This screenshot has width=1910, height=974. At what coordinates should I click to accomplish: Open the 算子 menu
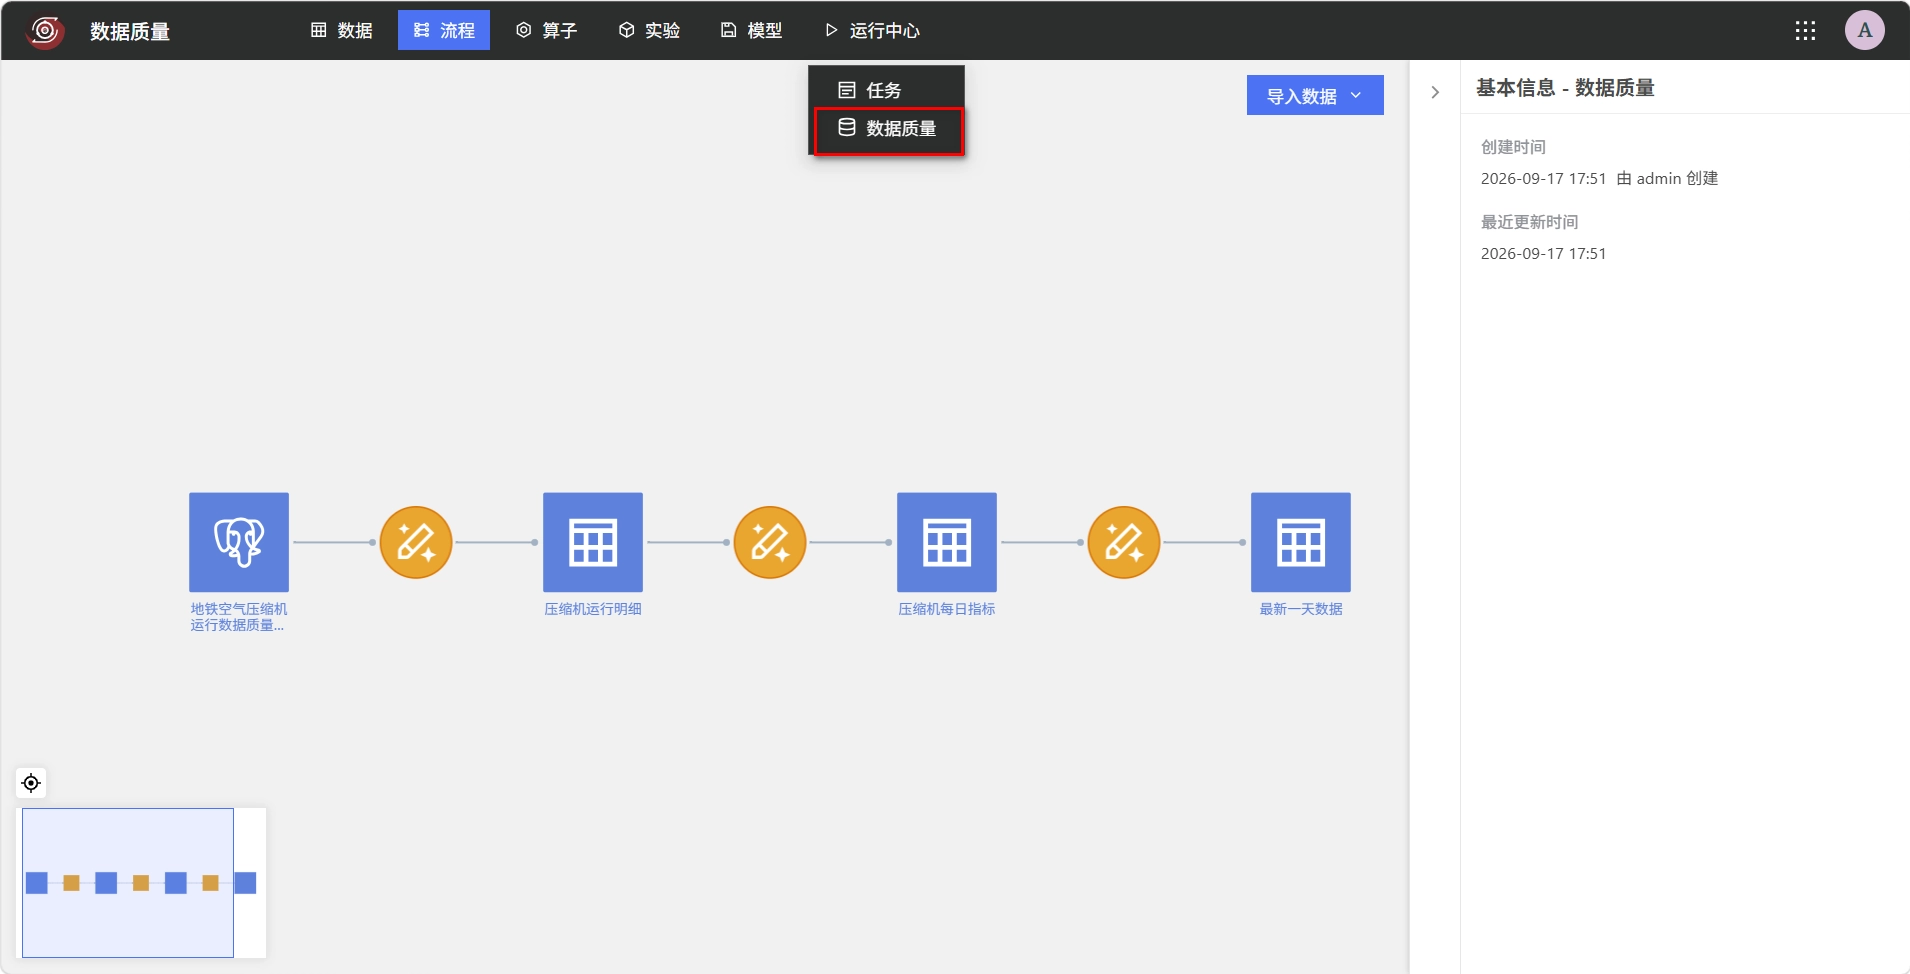546,30
